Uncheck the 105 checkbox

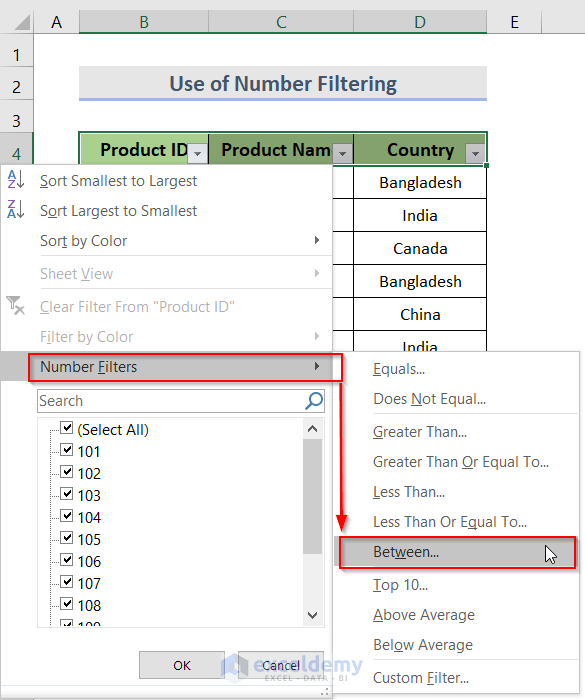(x=67, y=538)
